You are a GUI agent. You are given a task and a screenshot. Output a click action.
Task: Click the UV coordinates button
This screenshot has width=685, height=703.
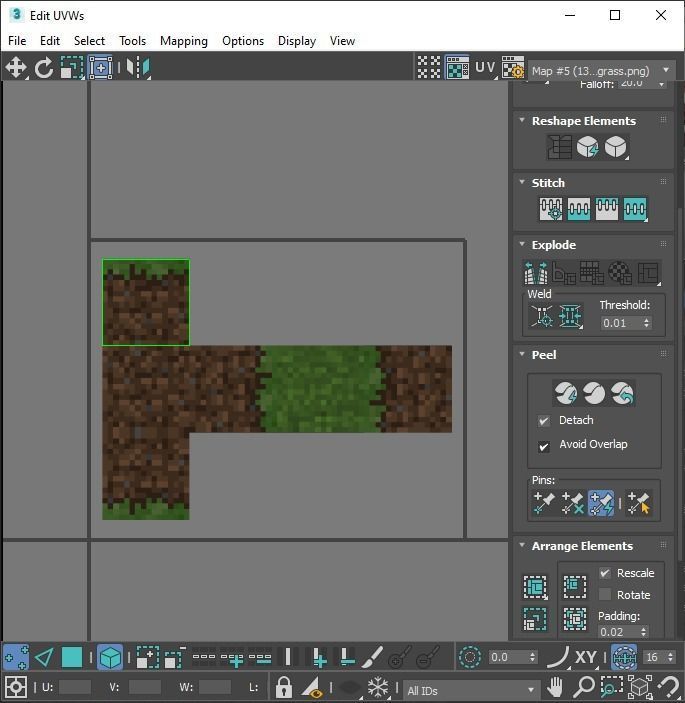(x=486, y=67)
